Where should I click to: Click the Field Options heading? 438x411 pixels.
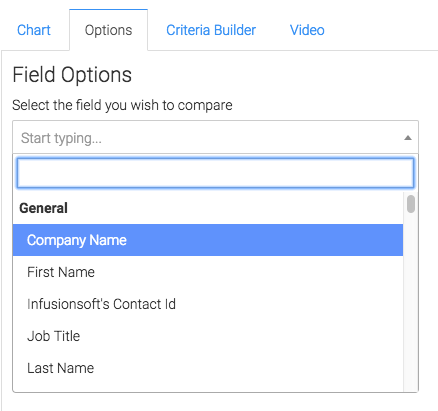click(72, 74)
